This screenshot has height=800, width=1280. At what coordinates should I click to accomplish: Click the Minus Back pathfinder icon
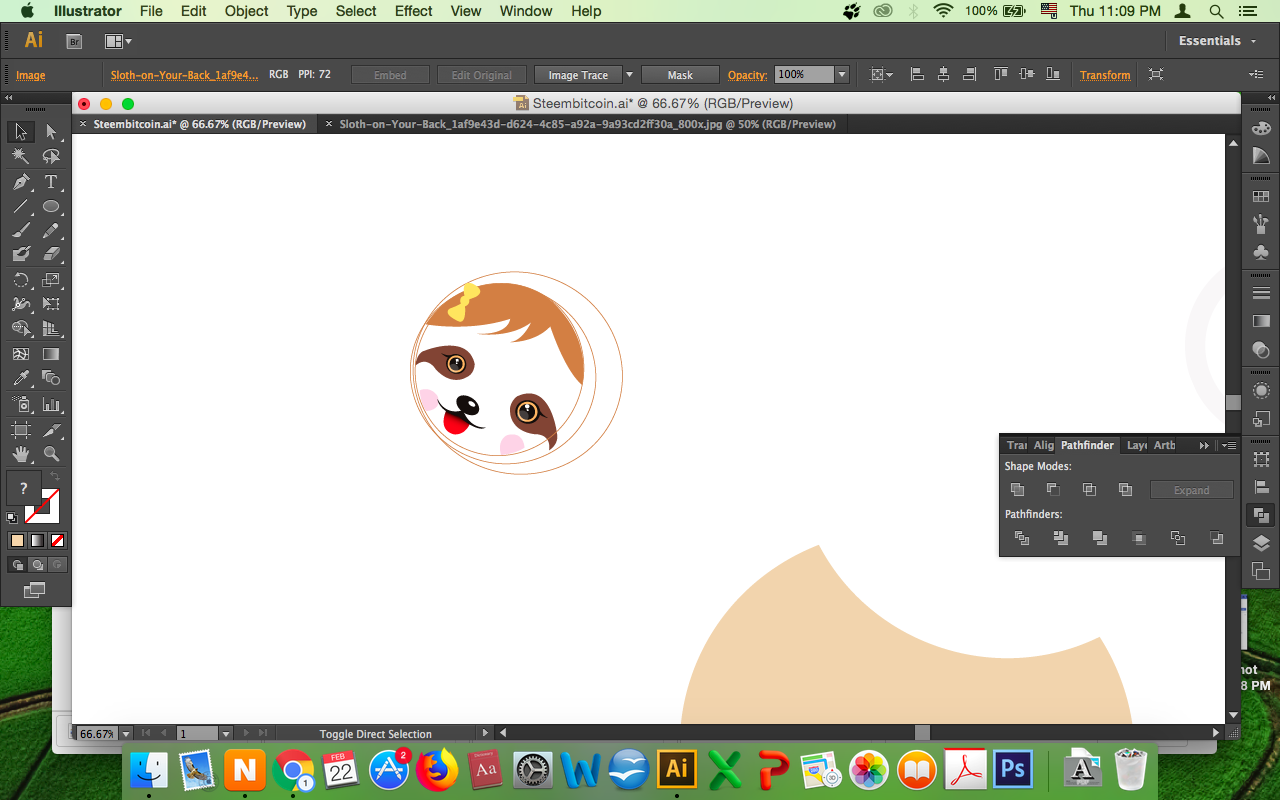[x=1216, y=538]
